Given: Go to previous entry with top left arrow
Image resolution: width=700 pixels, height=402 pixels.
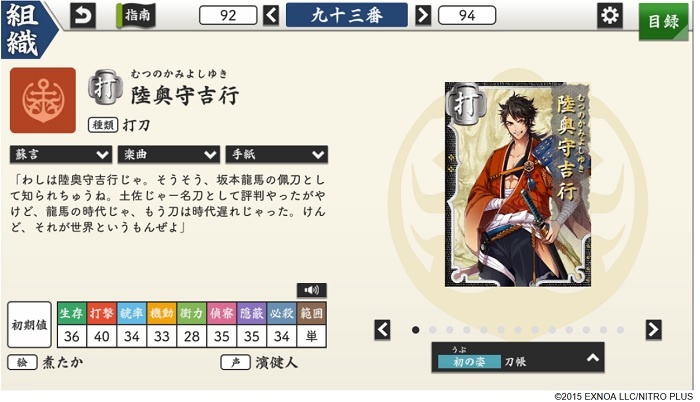Looking at the screenshot, I should [271, 15].
